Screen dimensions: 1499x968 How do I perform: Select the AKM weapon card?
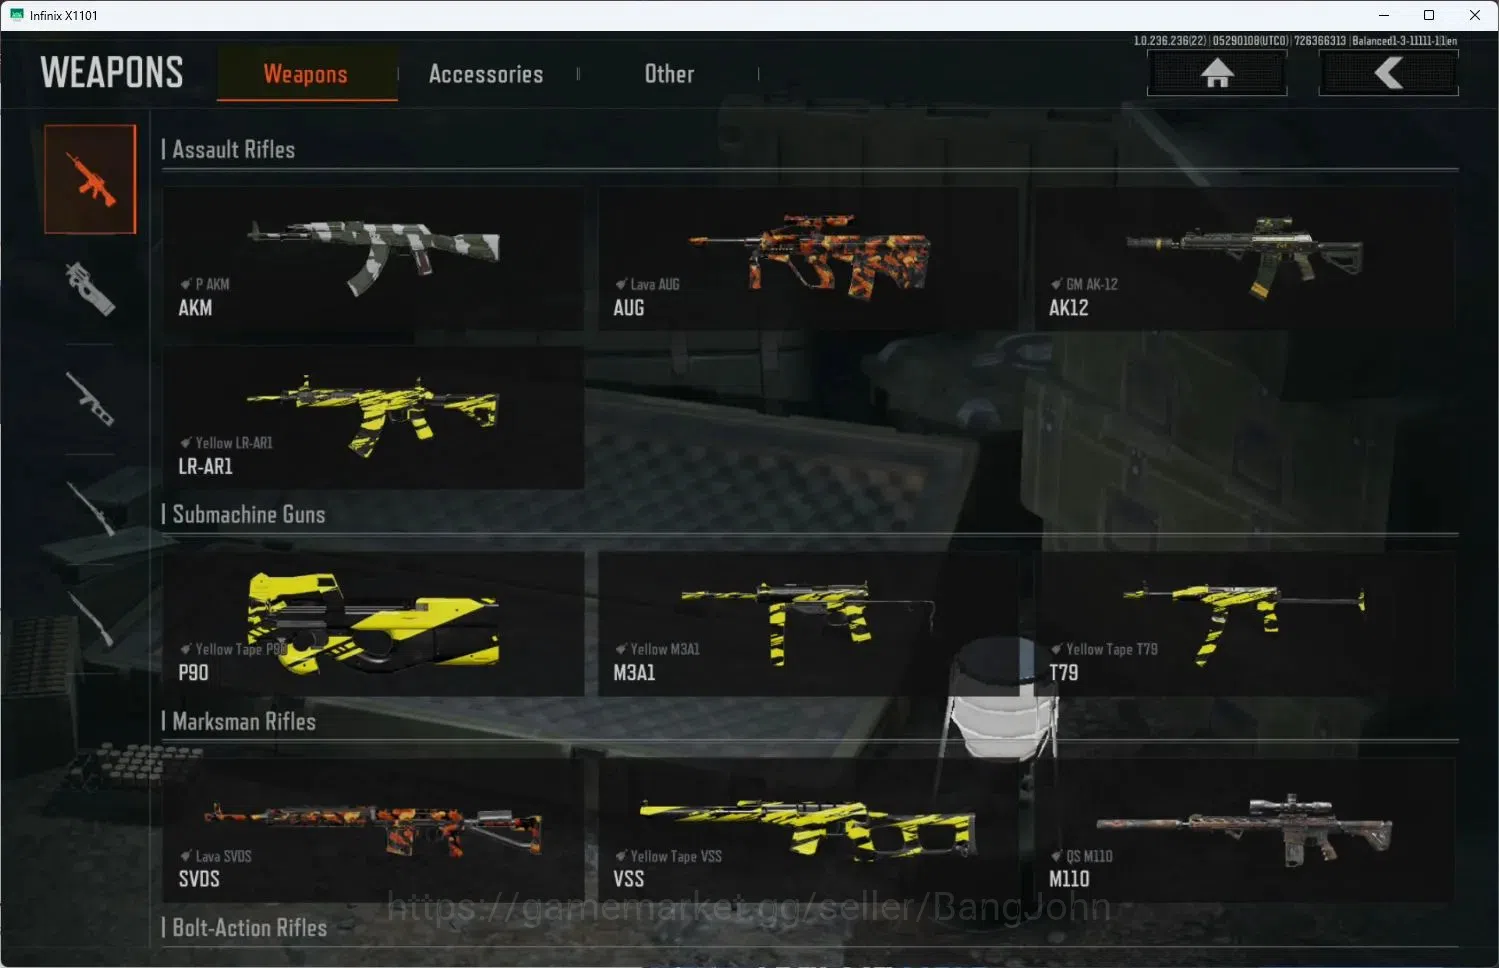pyautogui.click(x=373, y=258)
